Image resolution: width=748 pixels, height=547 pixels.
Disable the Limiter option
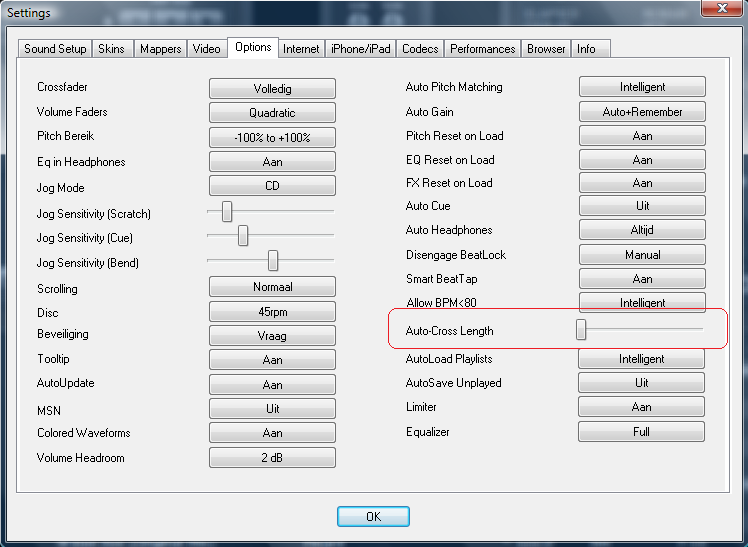[x=642, y=407]
